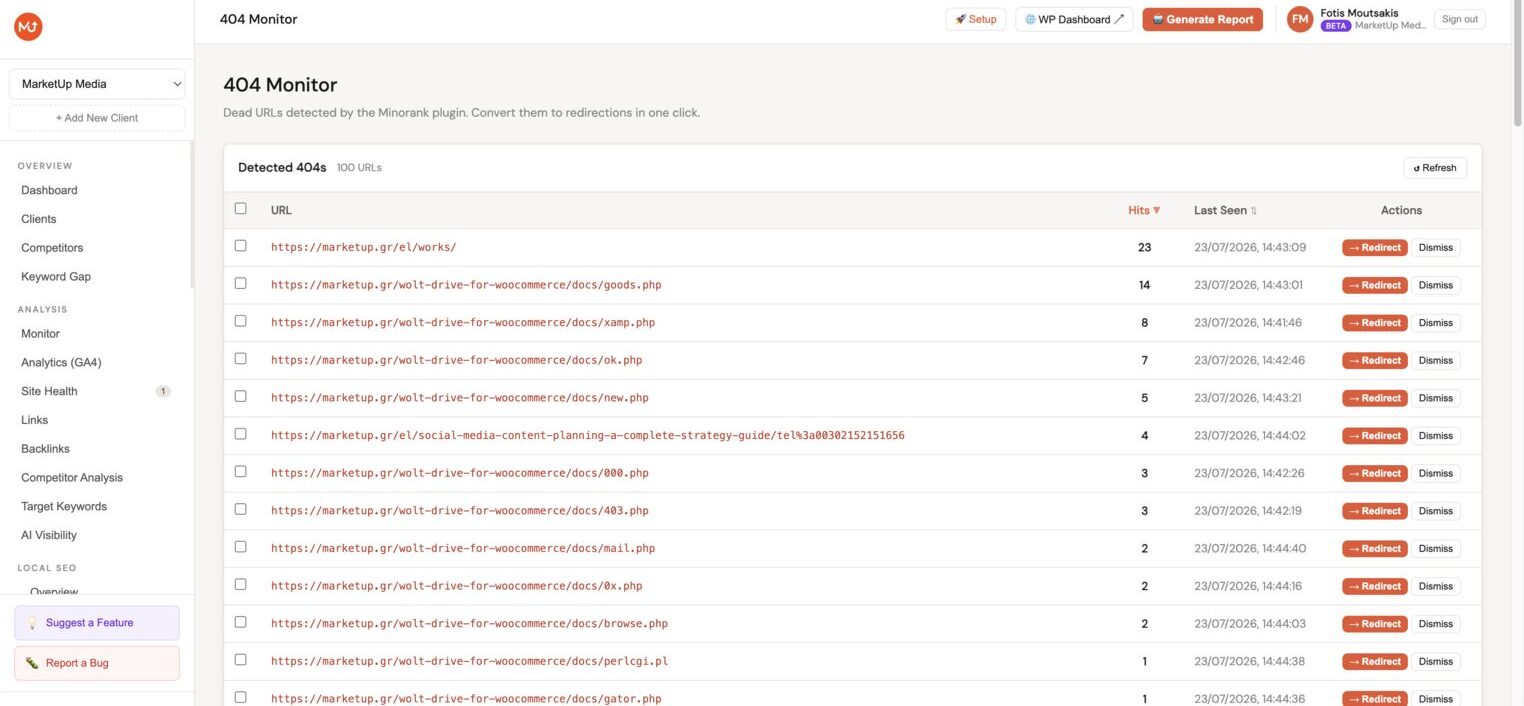Click Generate Report button
Screen dimensions: 1524x706
[x=1202, y=19]
